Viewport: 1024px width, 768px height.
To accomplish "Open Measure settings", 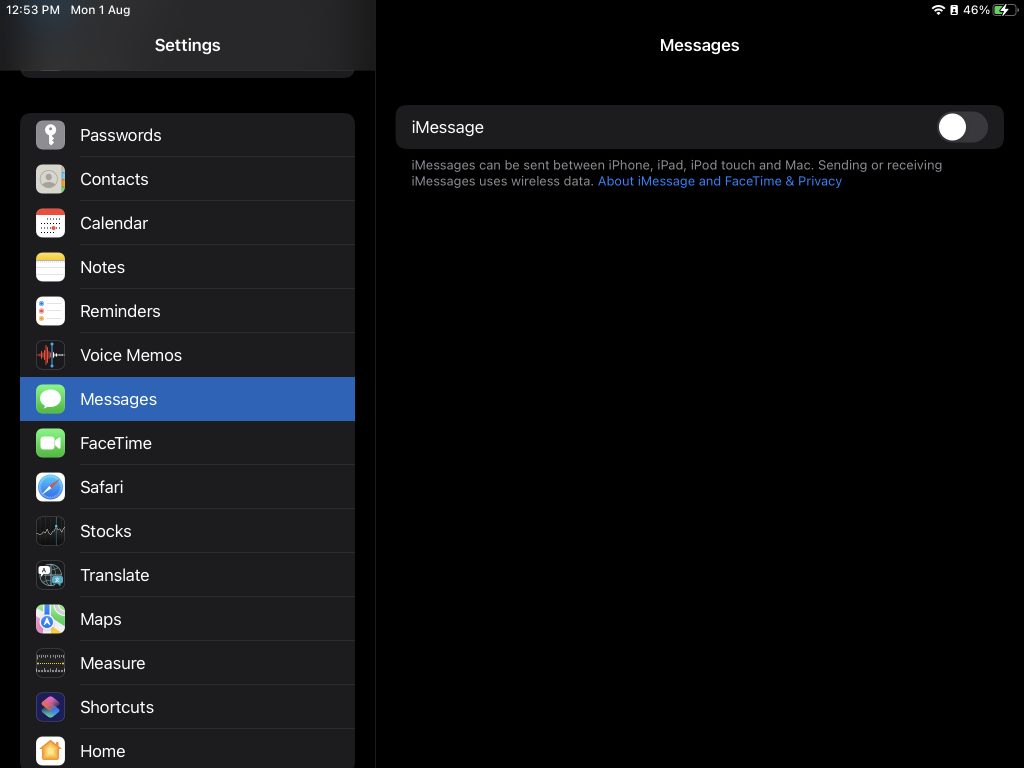I will [x=187, y=663].
